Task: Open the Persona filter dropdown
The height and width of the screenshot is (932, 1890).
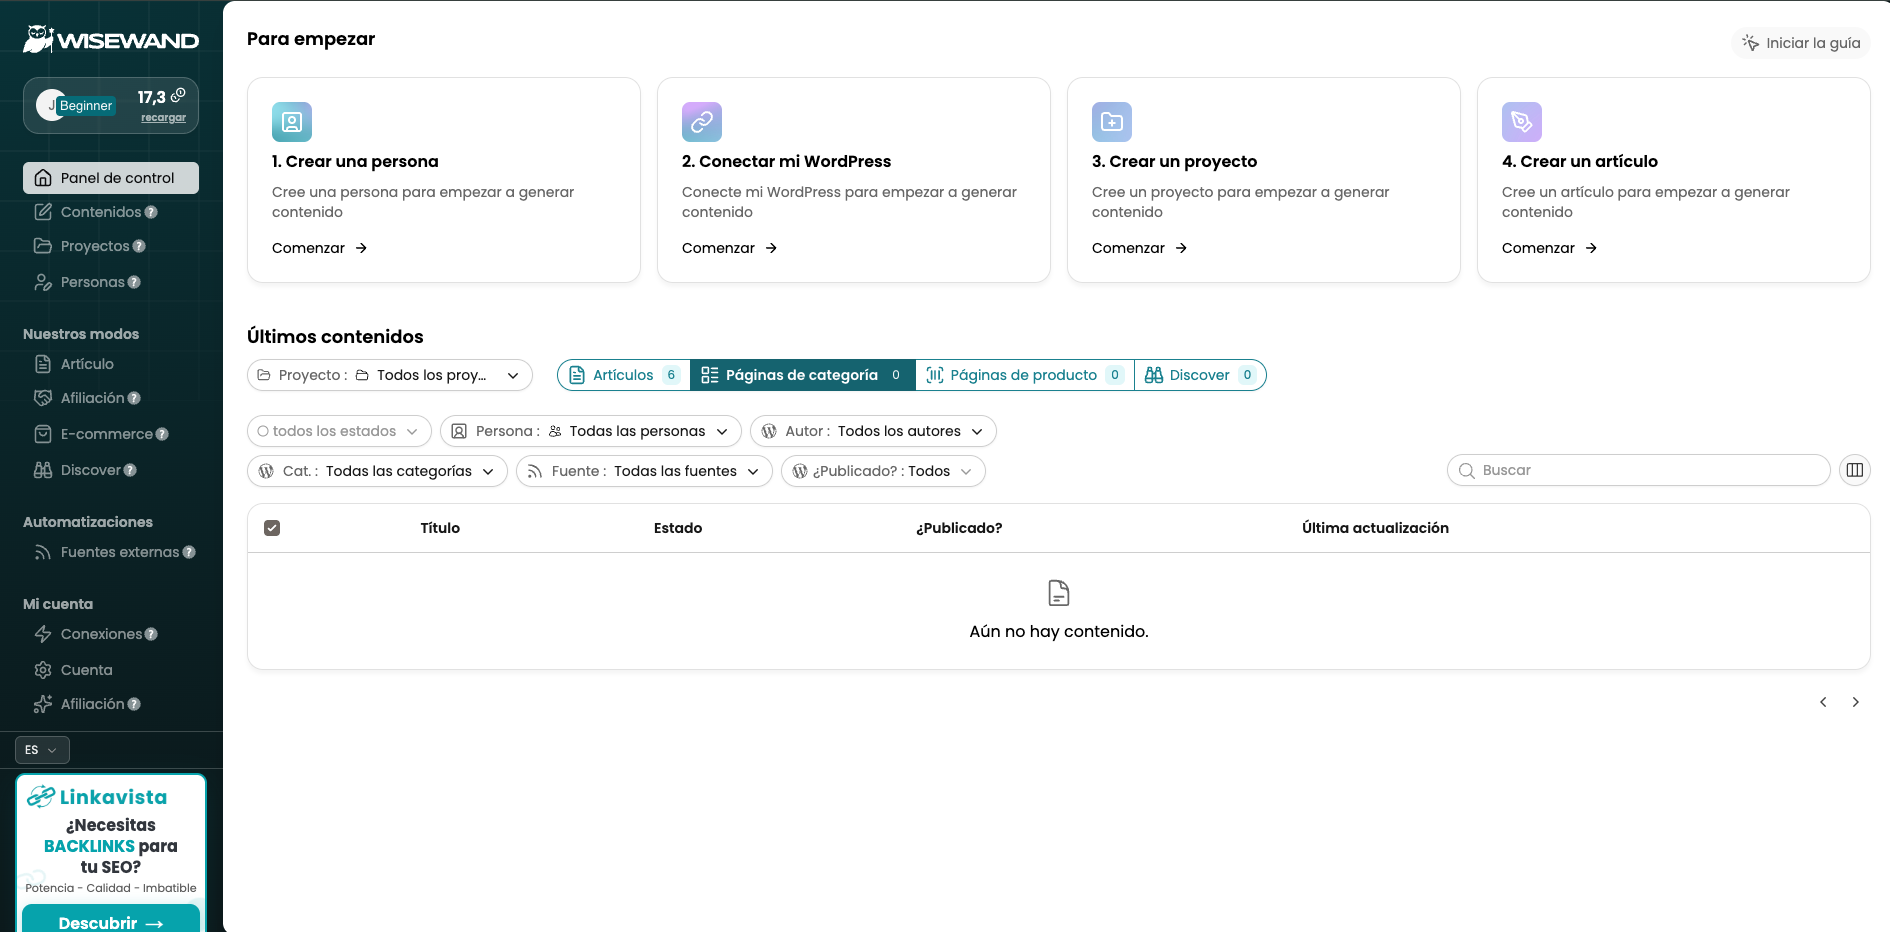Action: point(591,431)
